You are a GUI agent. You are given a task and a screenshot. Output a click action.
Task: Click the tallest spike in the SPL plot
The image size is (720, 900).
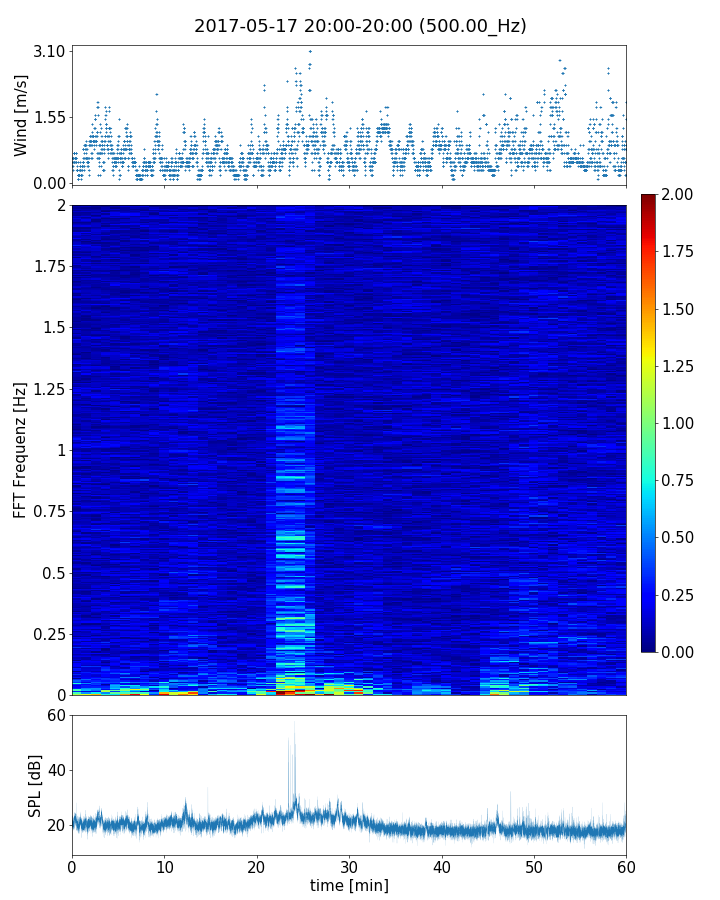point(294,723)
